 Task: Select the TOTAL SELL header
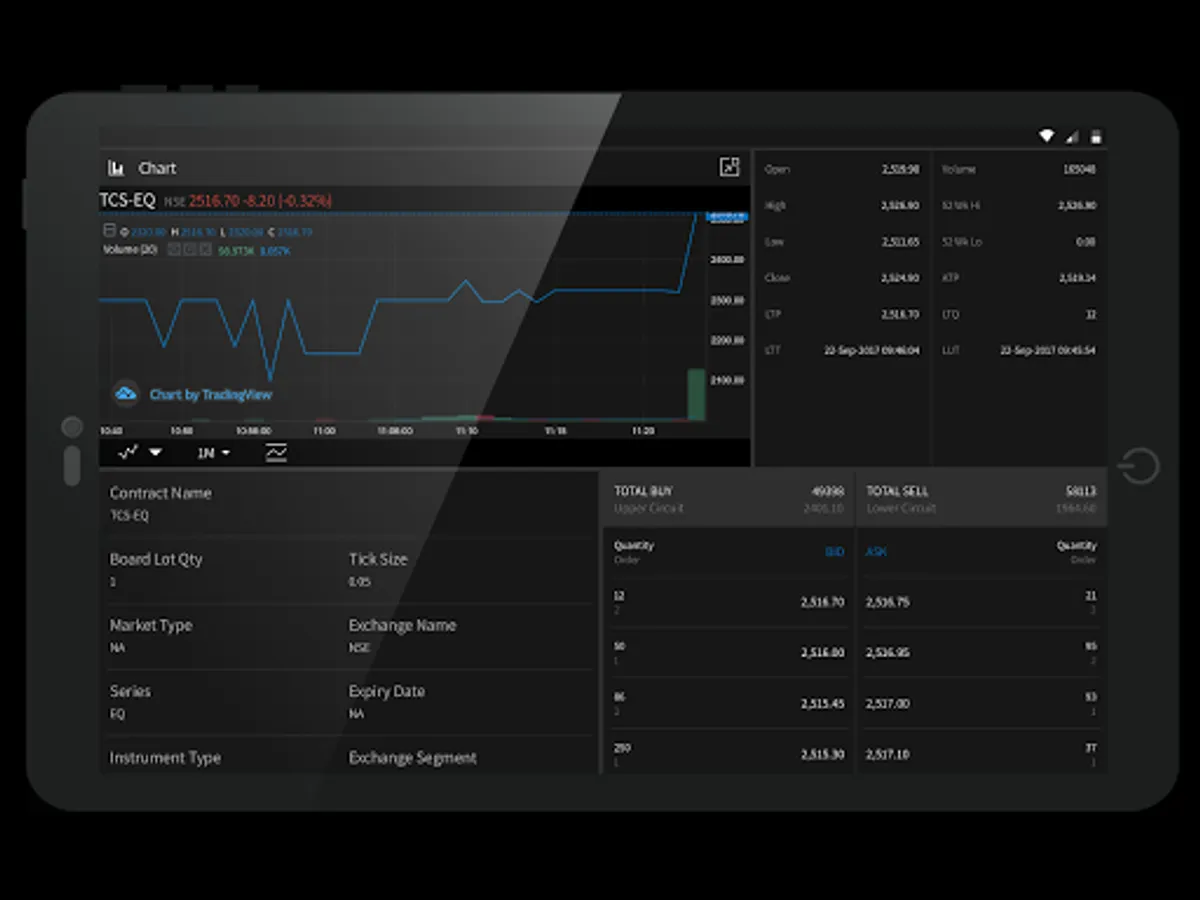click(x=981, y=498)
